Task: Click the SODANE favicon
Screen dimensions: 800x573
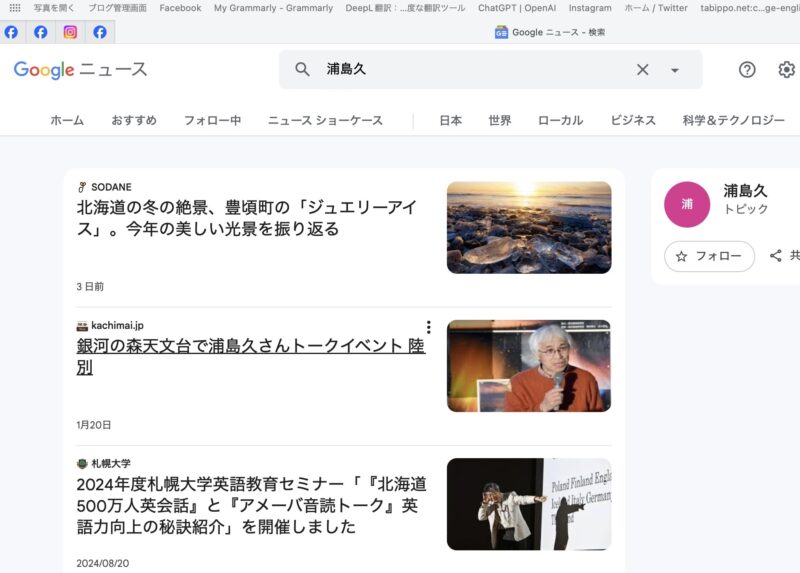Action: click(x=82, y=187)
